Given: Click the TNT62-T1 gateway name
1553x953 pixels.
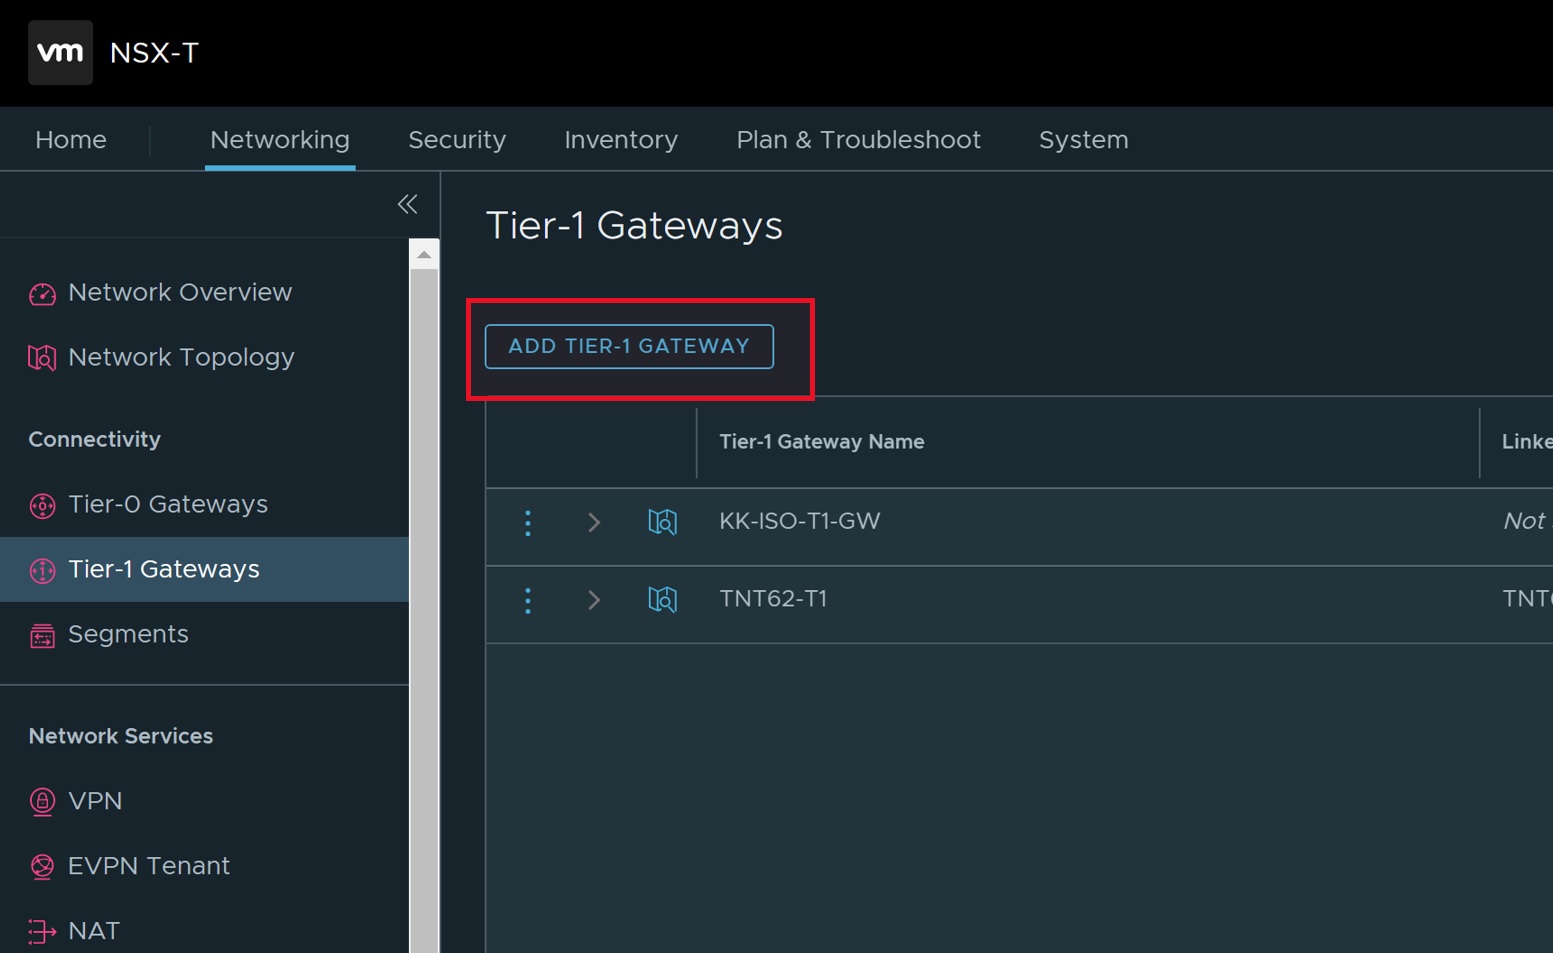Looking at the screenshot, I should pyautogui.click(x=773, y=599).
